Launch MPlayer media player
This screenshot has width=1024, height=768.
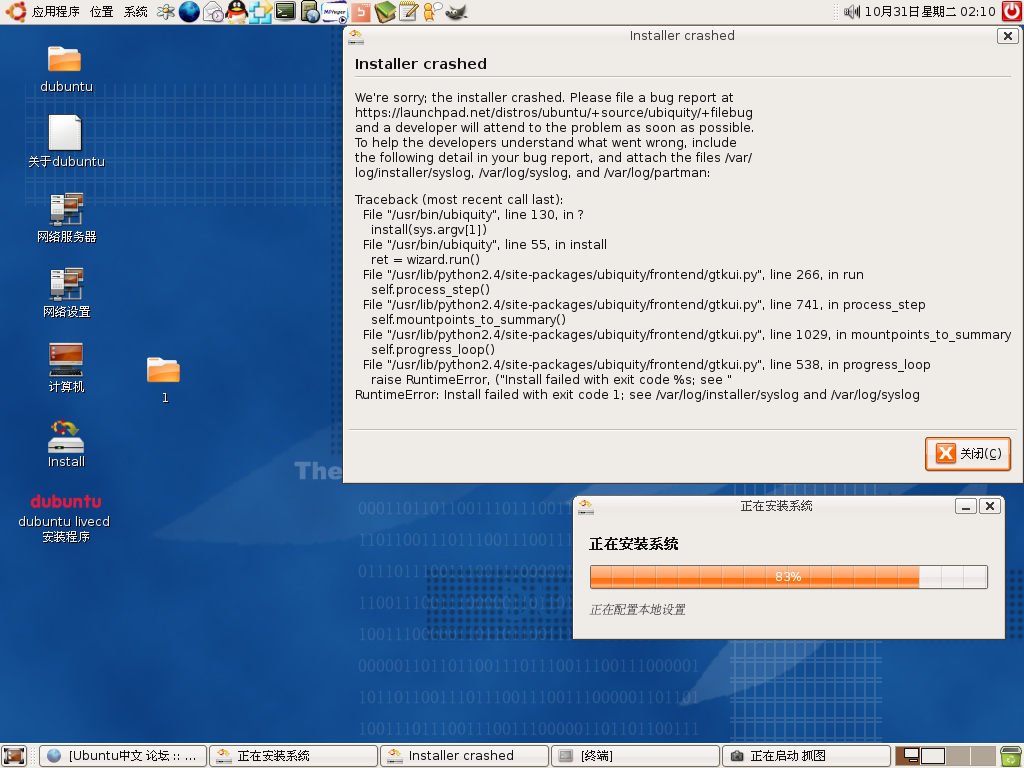click(x=334, y=12)
